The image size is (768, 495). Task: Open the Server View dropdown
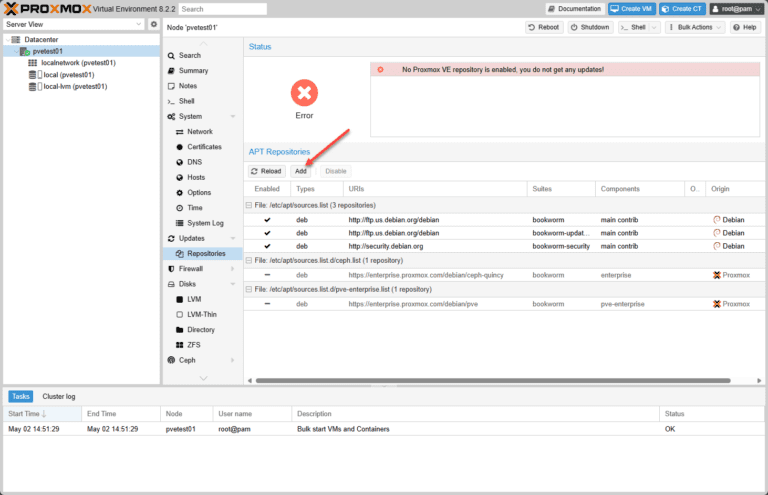click(x=74, y=24)
